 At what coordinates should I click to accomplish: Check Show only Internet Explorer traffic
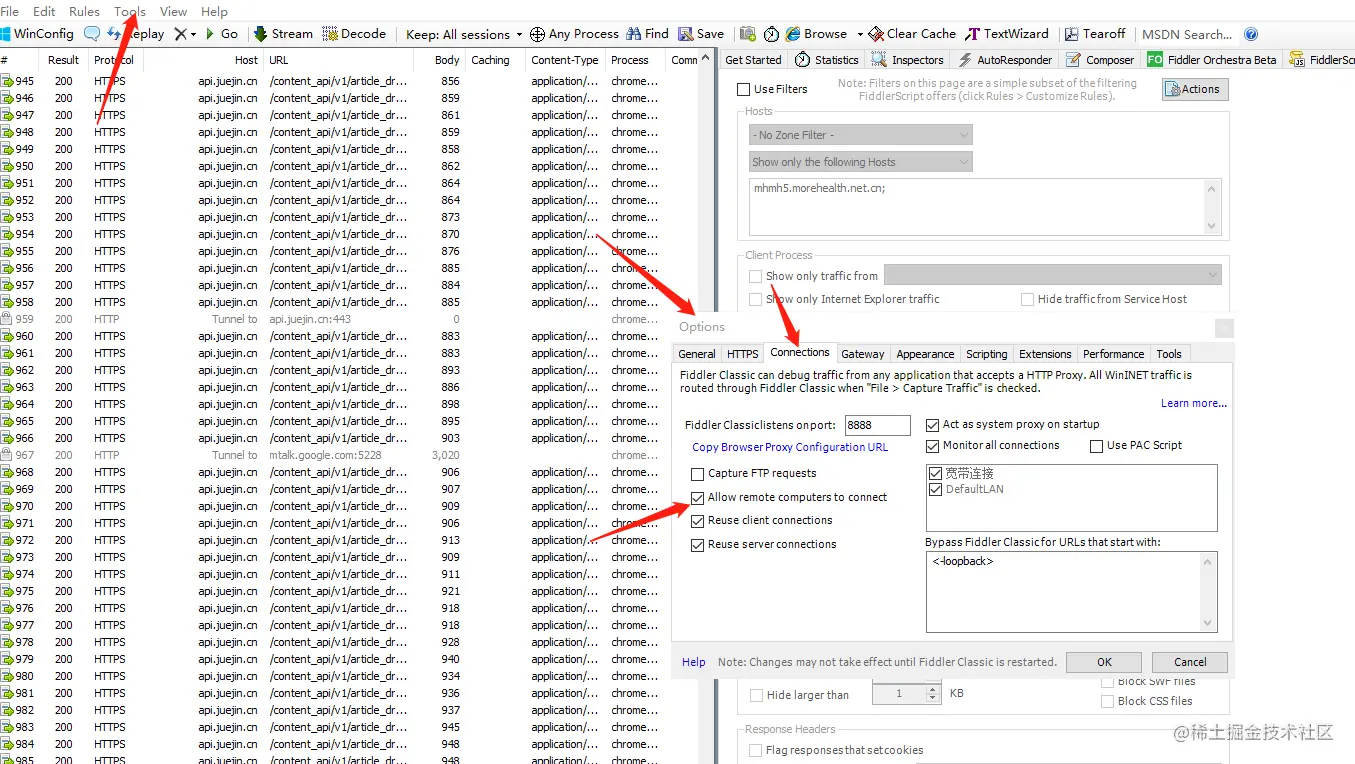click(x=756, y=299)
